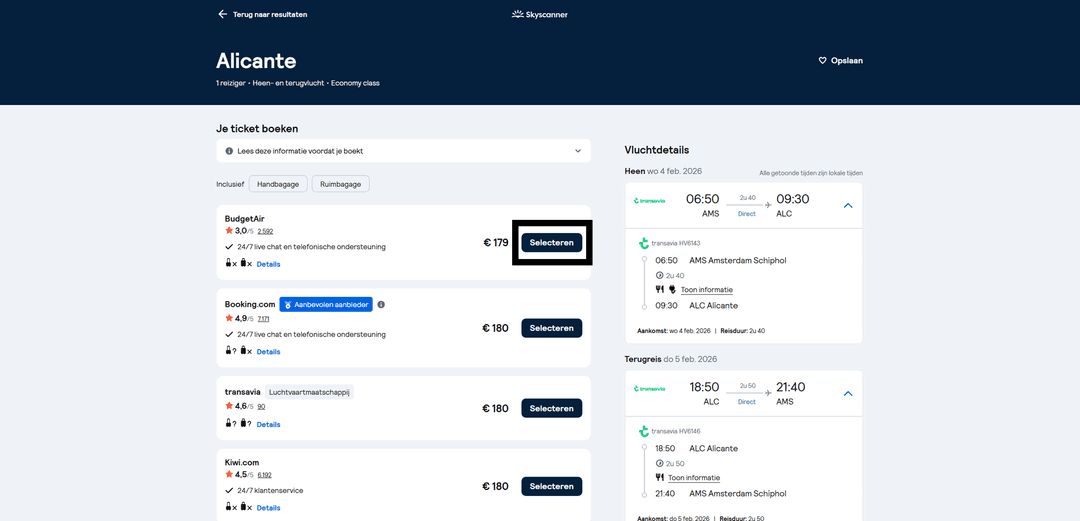Open Booking.com review count 7.171

click(264, 319)
